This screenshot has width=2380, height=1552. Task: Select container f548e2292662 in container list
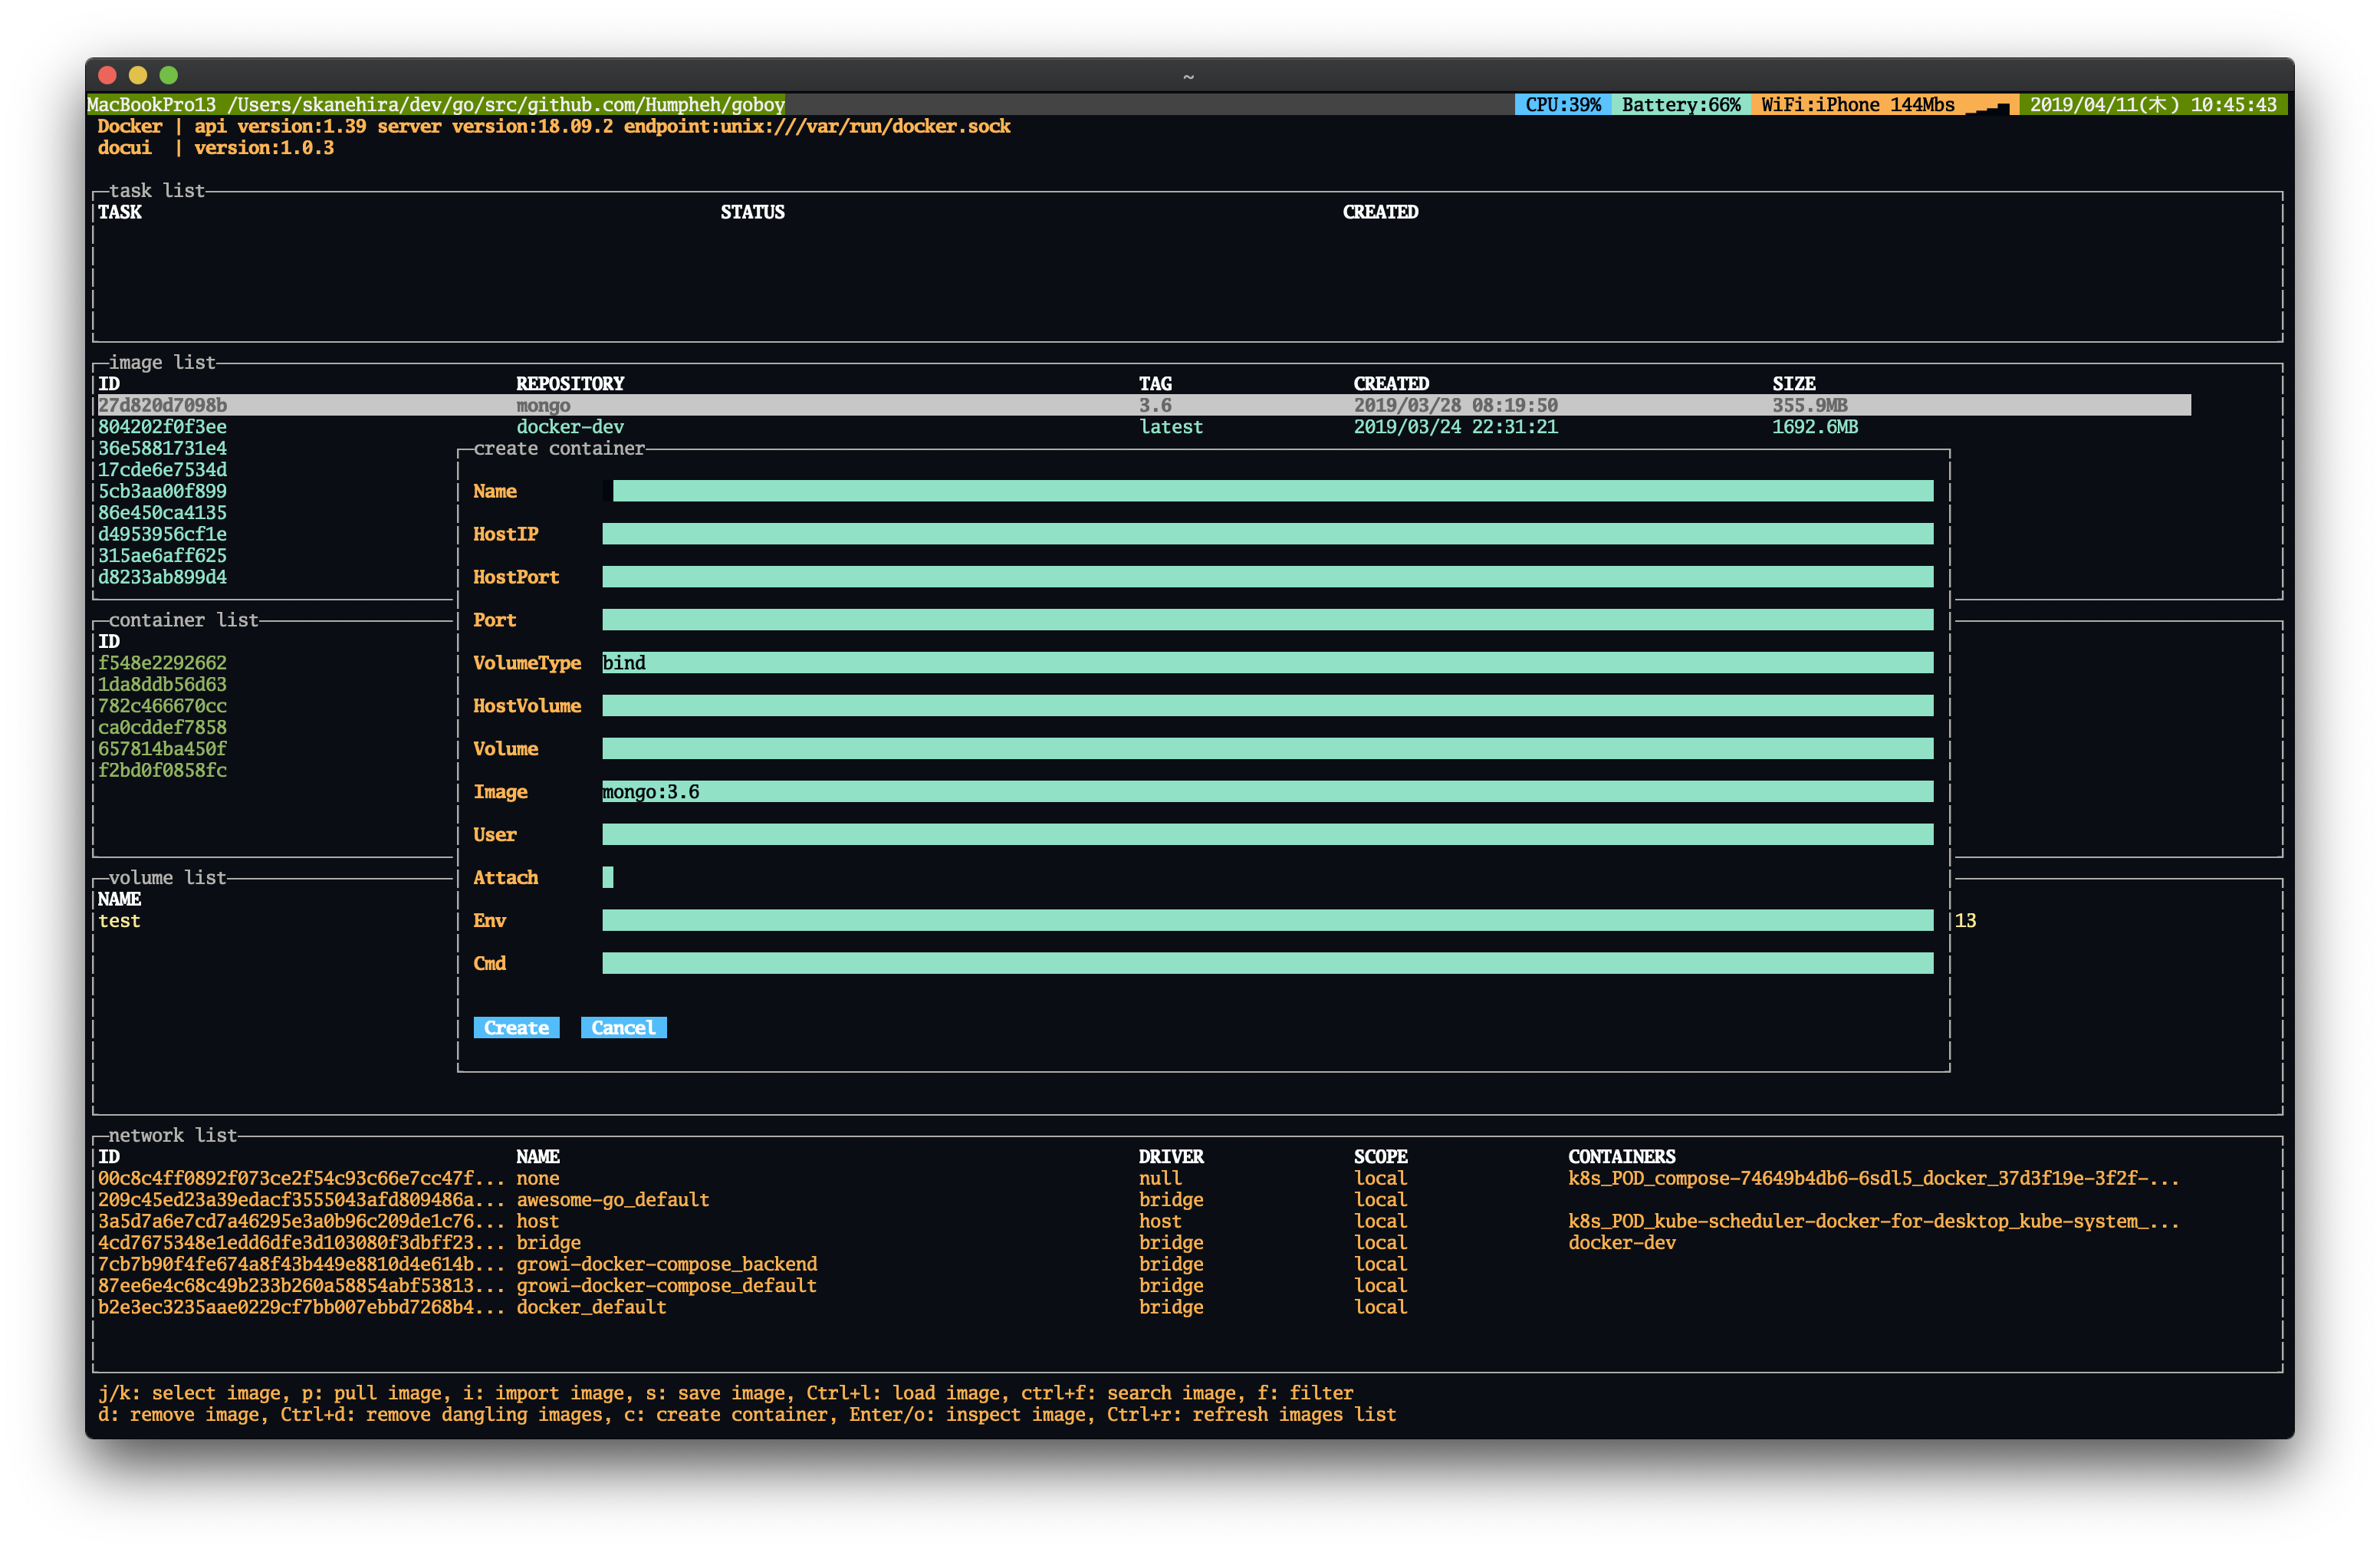point(162,663)
